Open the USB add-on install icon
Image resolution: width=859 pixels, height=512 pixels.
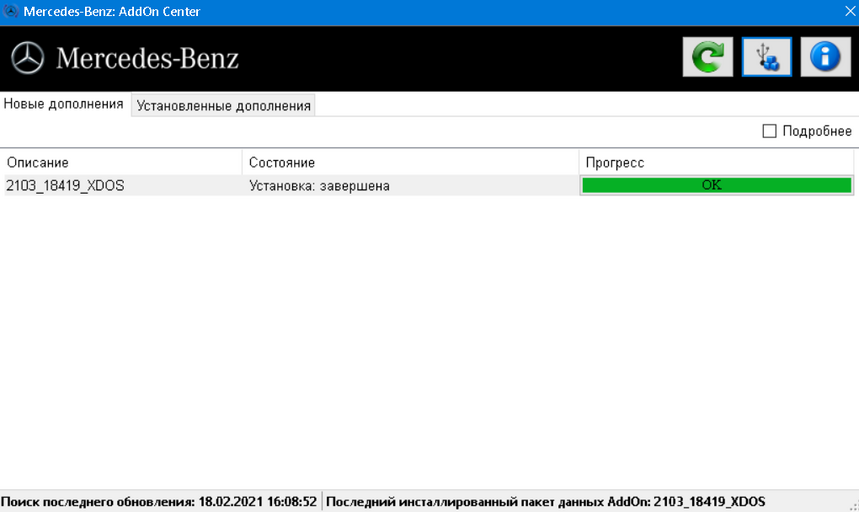point(766,57)
